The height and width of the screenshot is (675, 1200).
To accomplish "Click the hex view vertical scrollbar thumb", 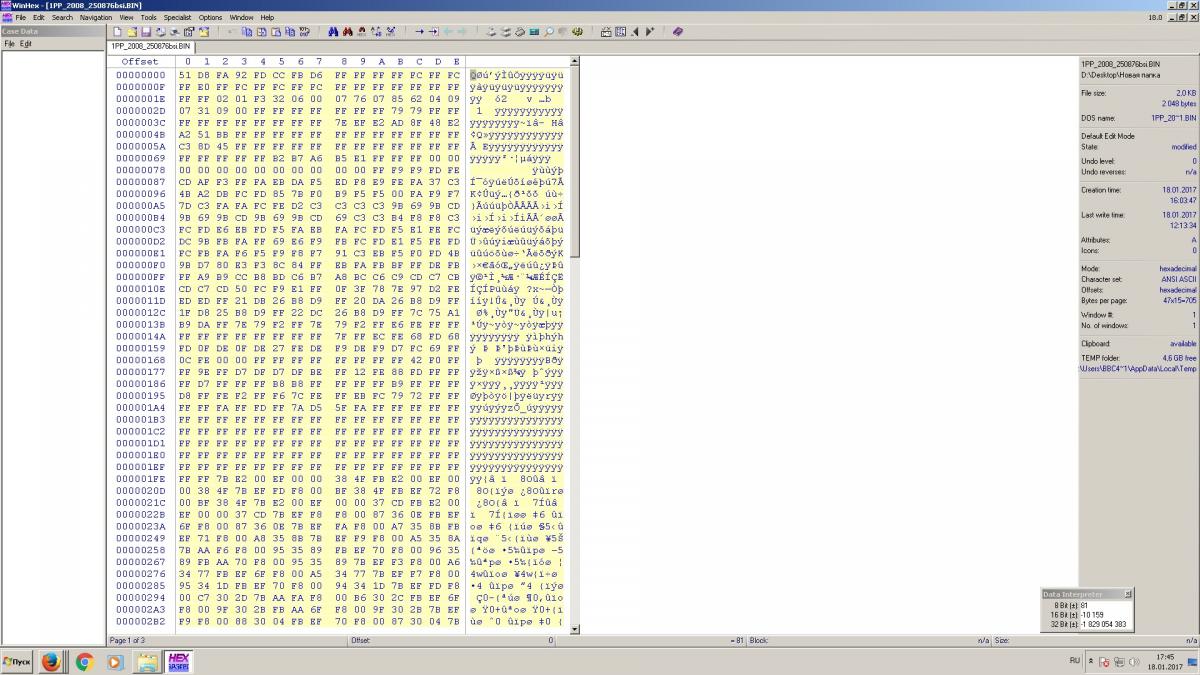I will click(x=575, y=162).
